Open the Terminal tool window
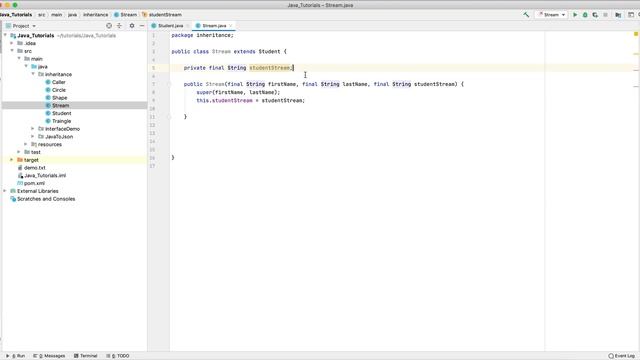The height and width of the screenshot is (360, 640). point(86,356)
